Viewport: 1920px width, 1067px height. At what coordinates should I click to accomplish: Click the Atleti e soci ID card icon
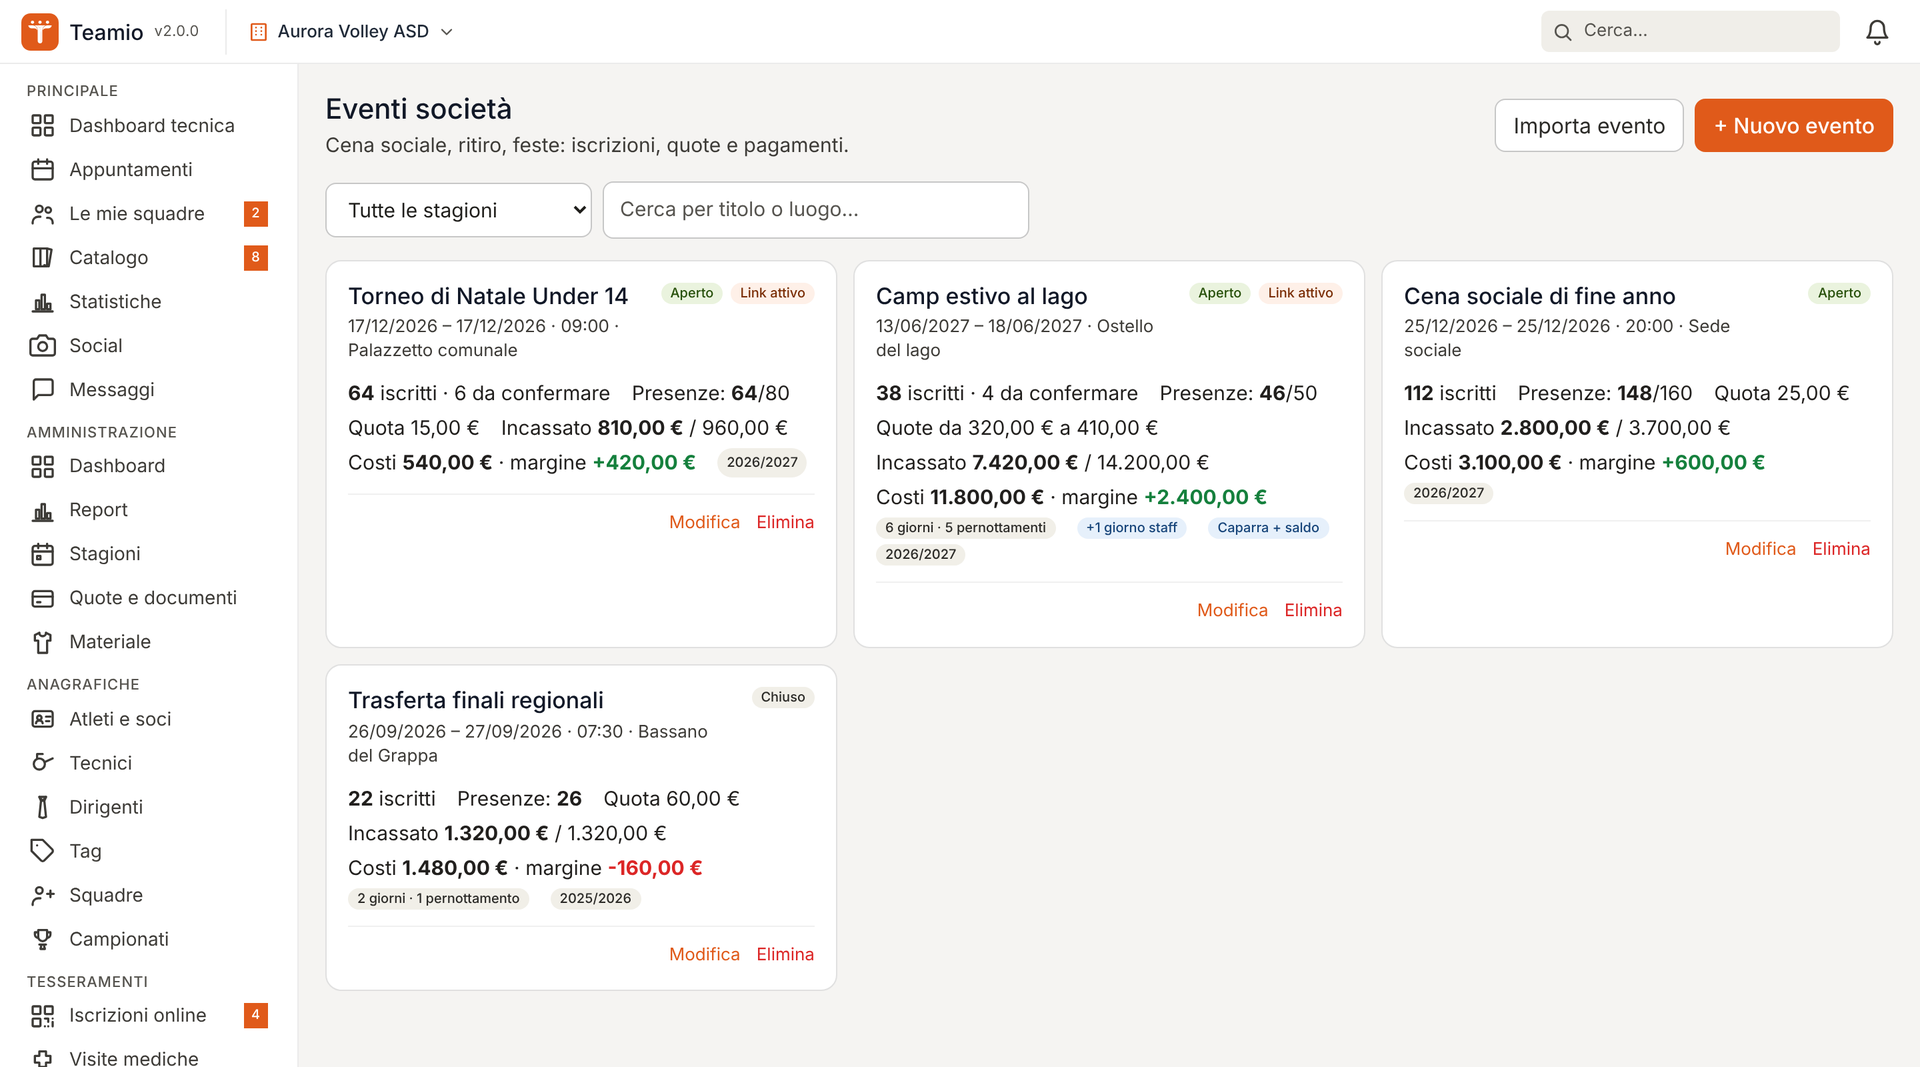[x=42, y=719]
